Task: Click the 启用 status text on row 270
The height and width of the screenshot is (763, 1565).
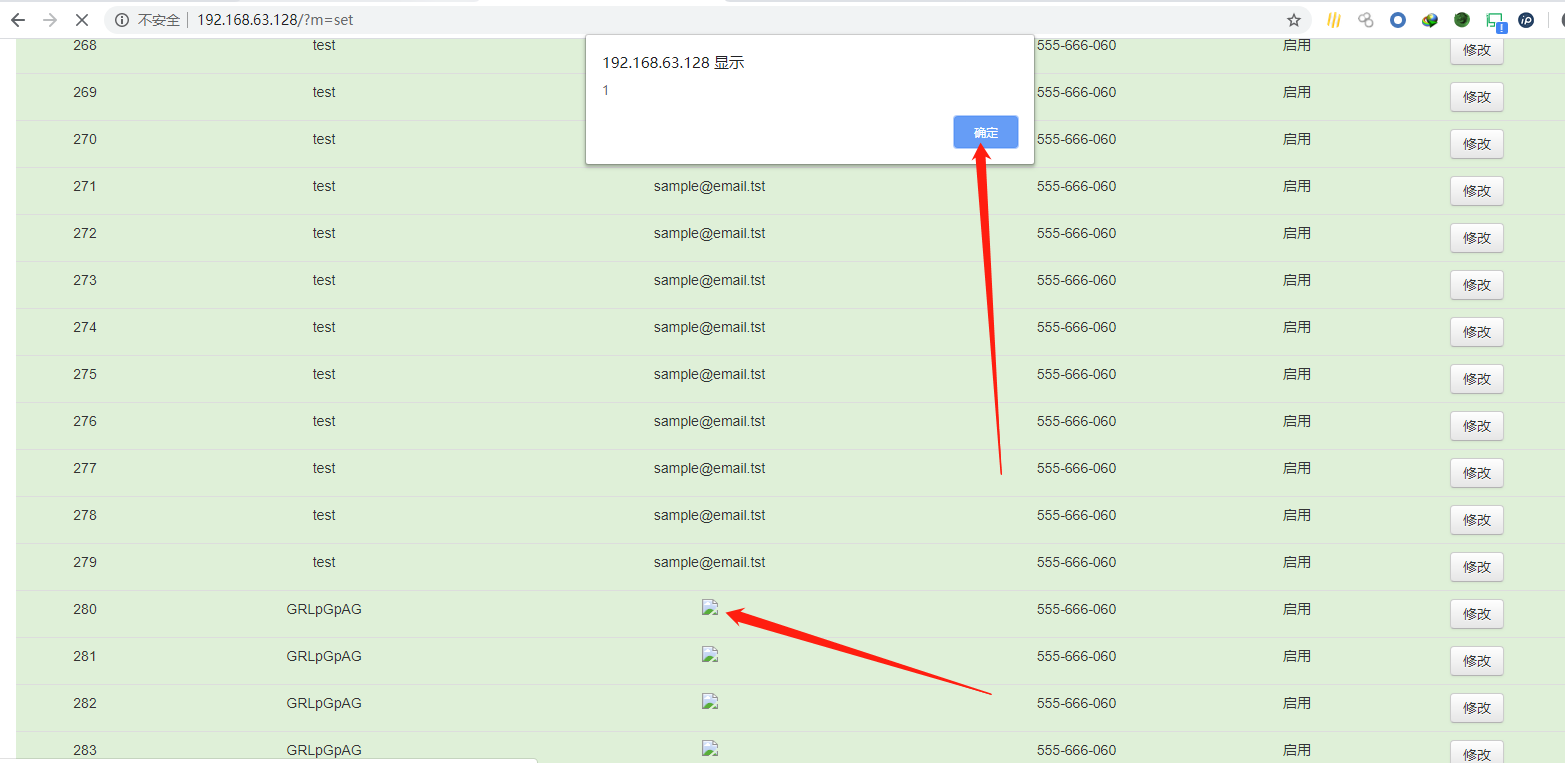Action: [x=1296, y=139]
